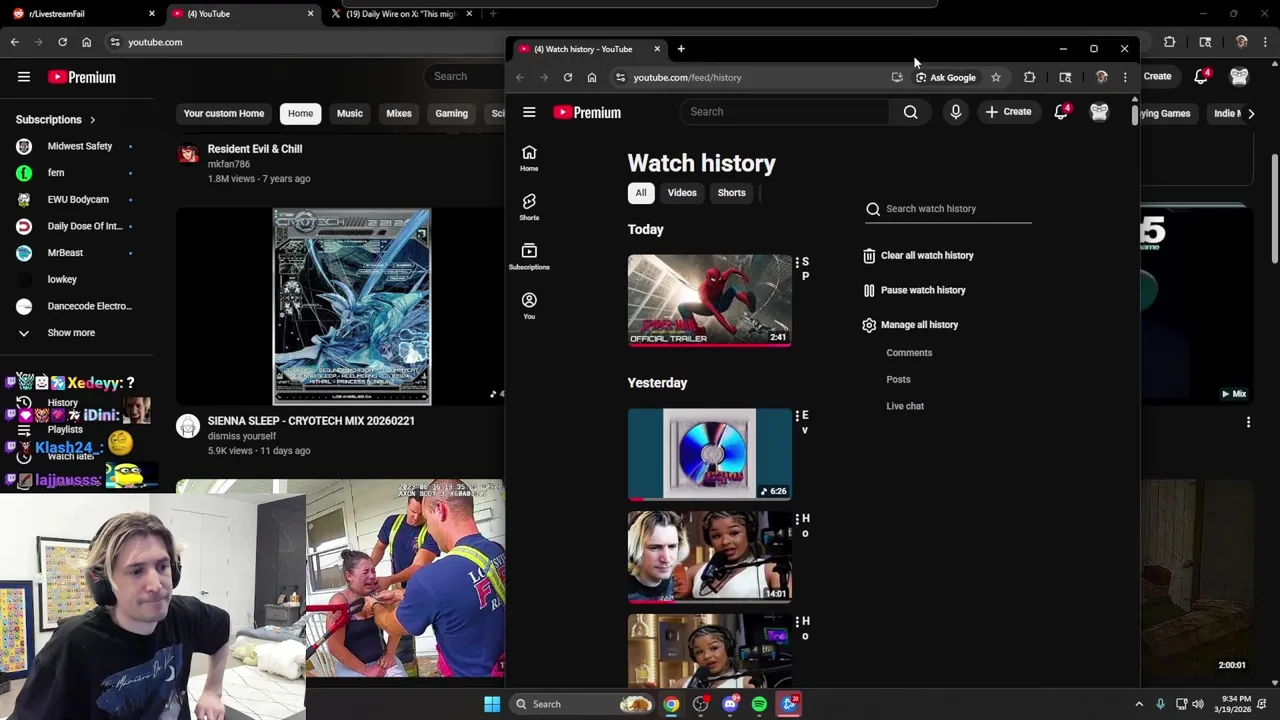Screen dimensions: 1280x720
Task: Open options menu for the 14:01 video
Action: click(x=797, y=519)
